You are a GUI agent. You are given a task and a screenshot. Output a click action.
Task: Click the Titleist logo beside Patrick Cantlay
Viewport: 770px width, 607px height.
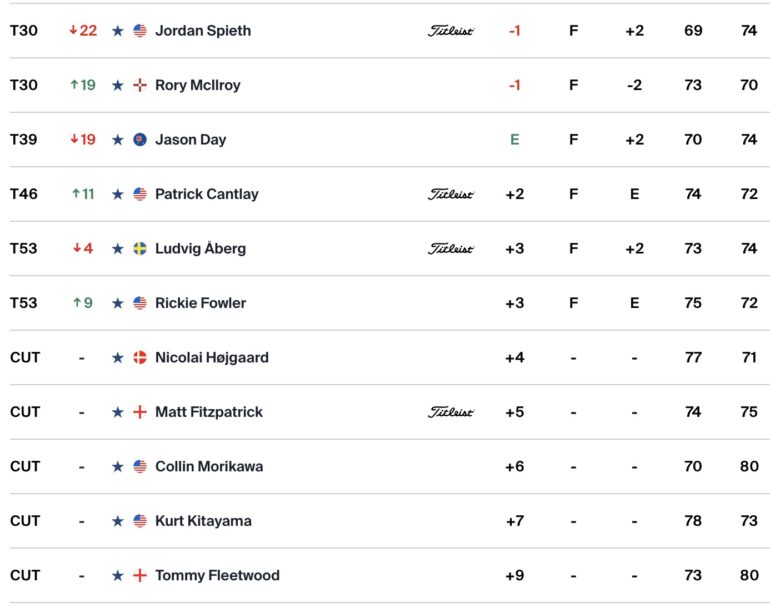[x=450, y=194]
